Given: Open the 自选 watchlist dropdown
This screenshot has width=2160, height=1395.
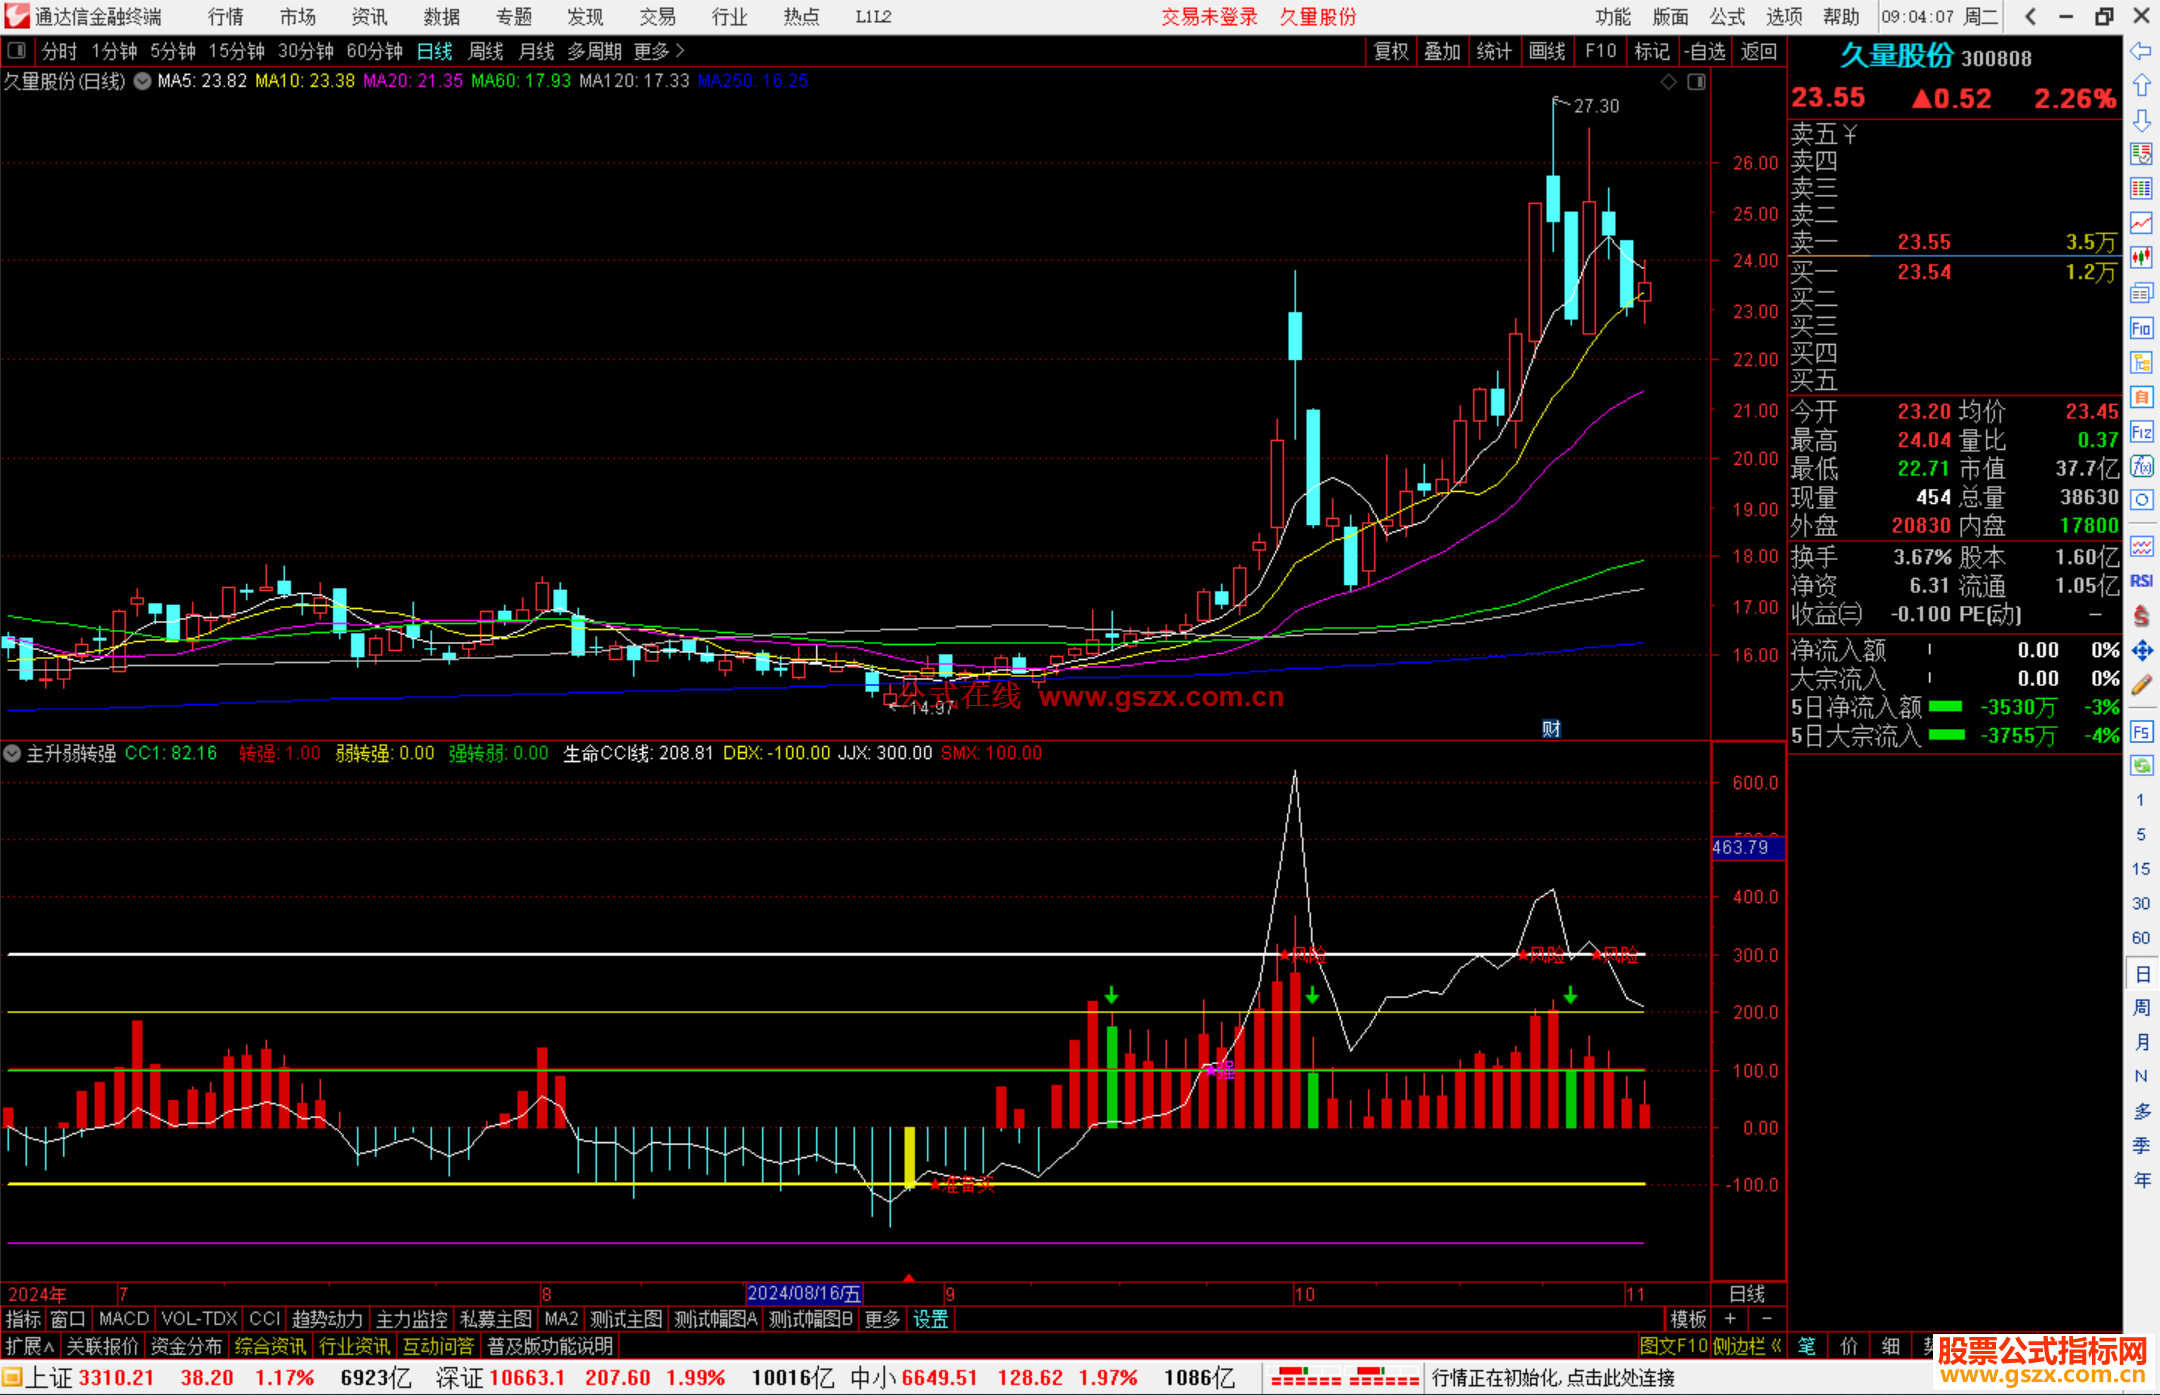Looking at the screenshot, I should click(x=1705, y=51).
